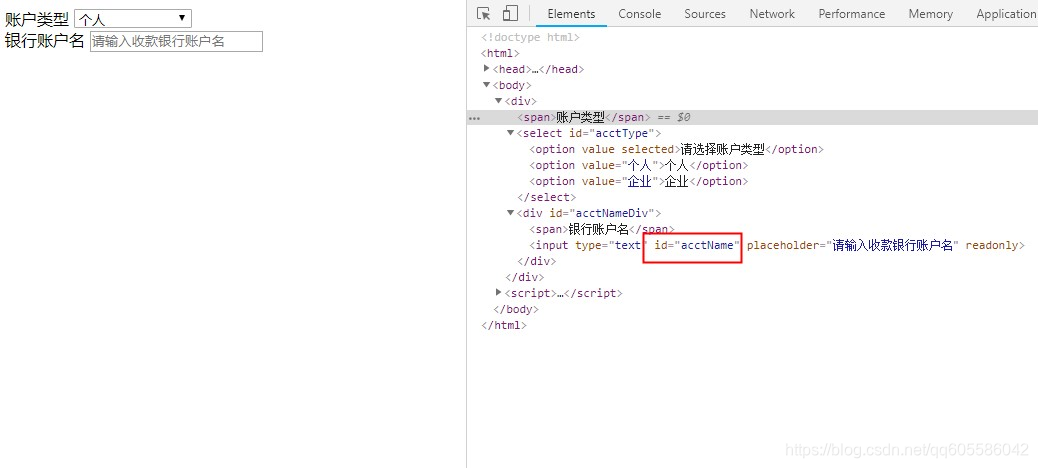Select the doctype html line
This screenshot has height=468, width=1038.
tap(530, 37)
